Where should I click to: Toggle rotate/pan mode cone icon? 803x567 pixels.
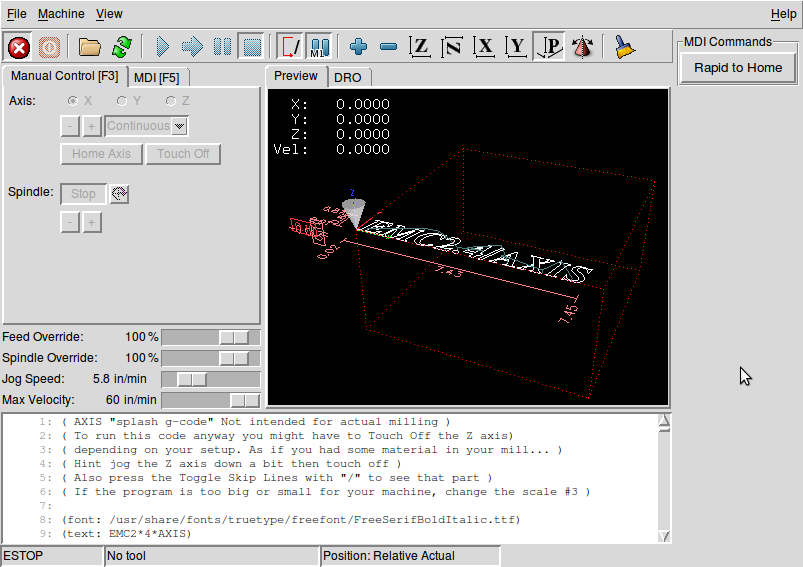[582, 47]
